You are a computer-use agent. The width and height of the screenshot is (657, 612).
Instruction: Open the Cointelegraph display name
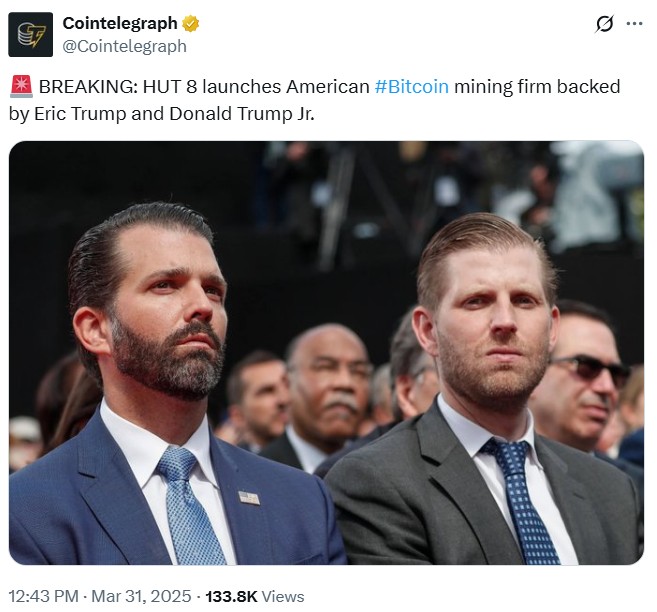pyautogui.click(x=120, y=23)
